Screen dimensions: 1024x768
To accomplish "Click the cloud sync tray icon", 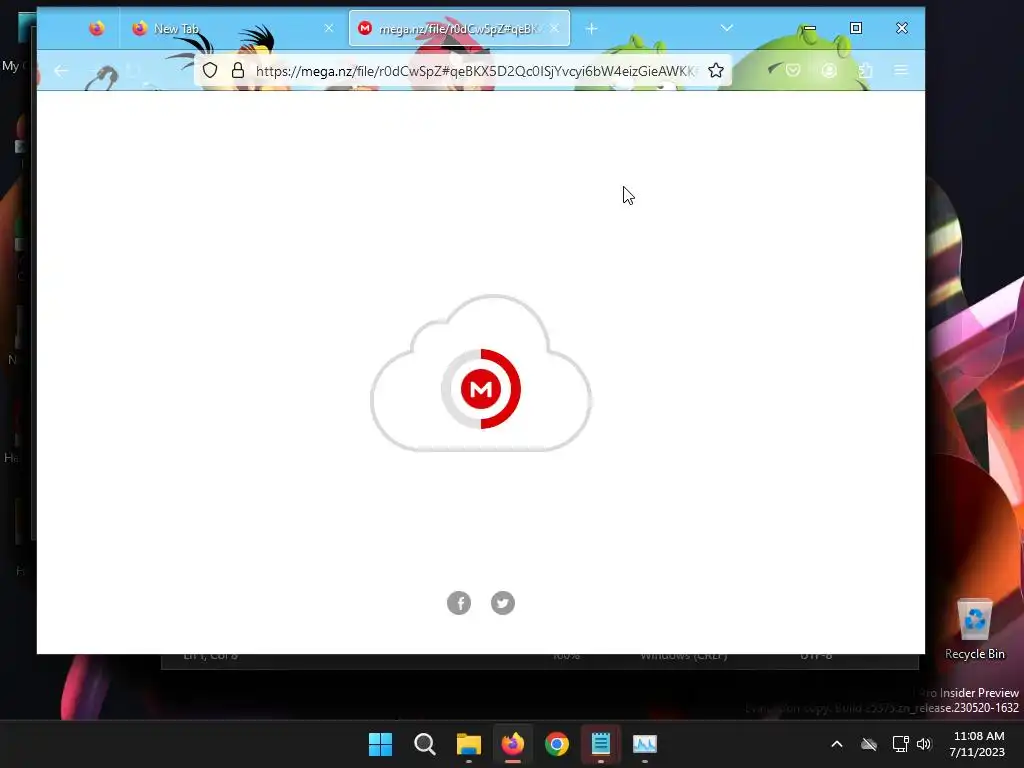I will (869, 744).
